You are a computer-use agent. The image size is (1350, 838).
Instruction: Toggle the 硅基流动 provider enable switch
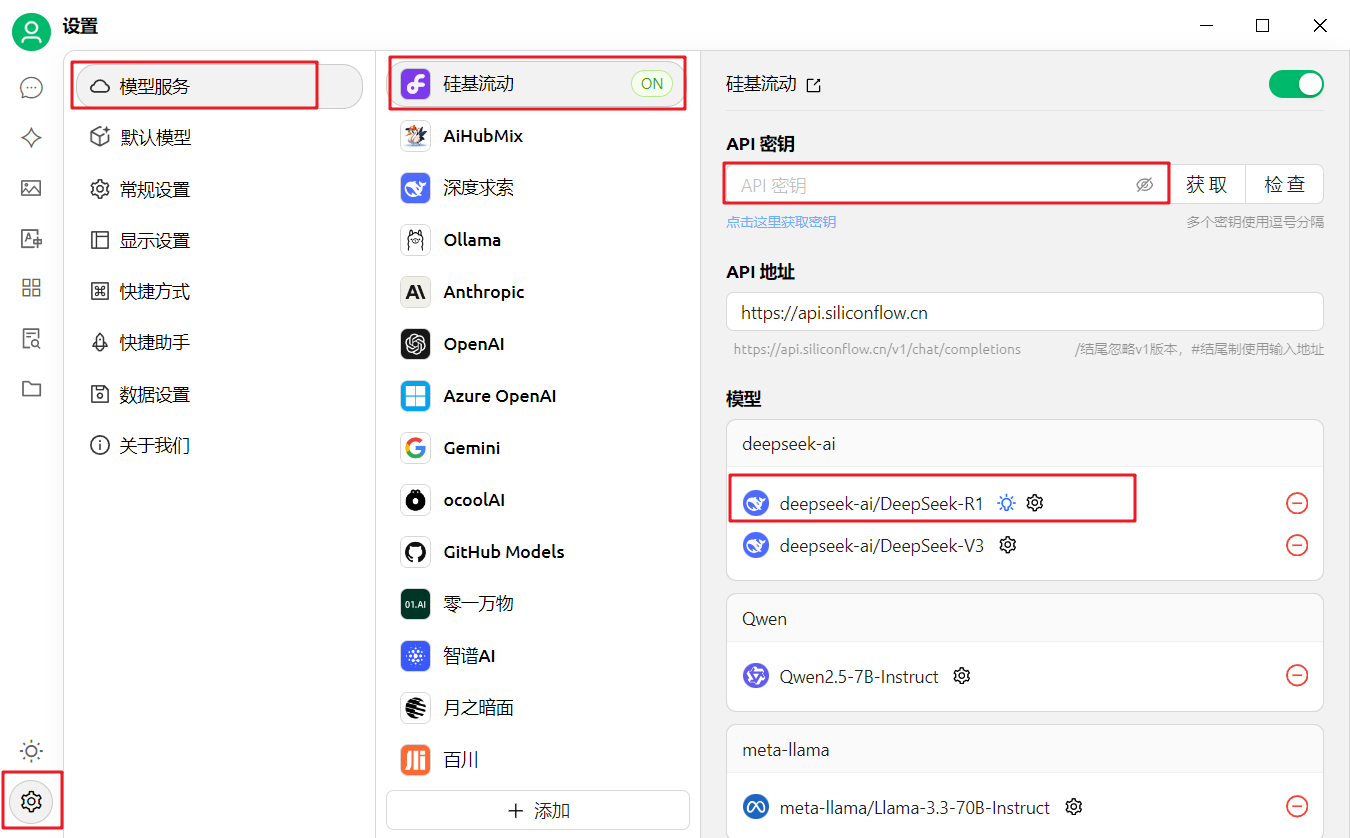1296,84
